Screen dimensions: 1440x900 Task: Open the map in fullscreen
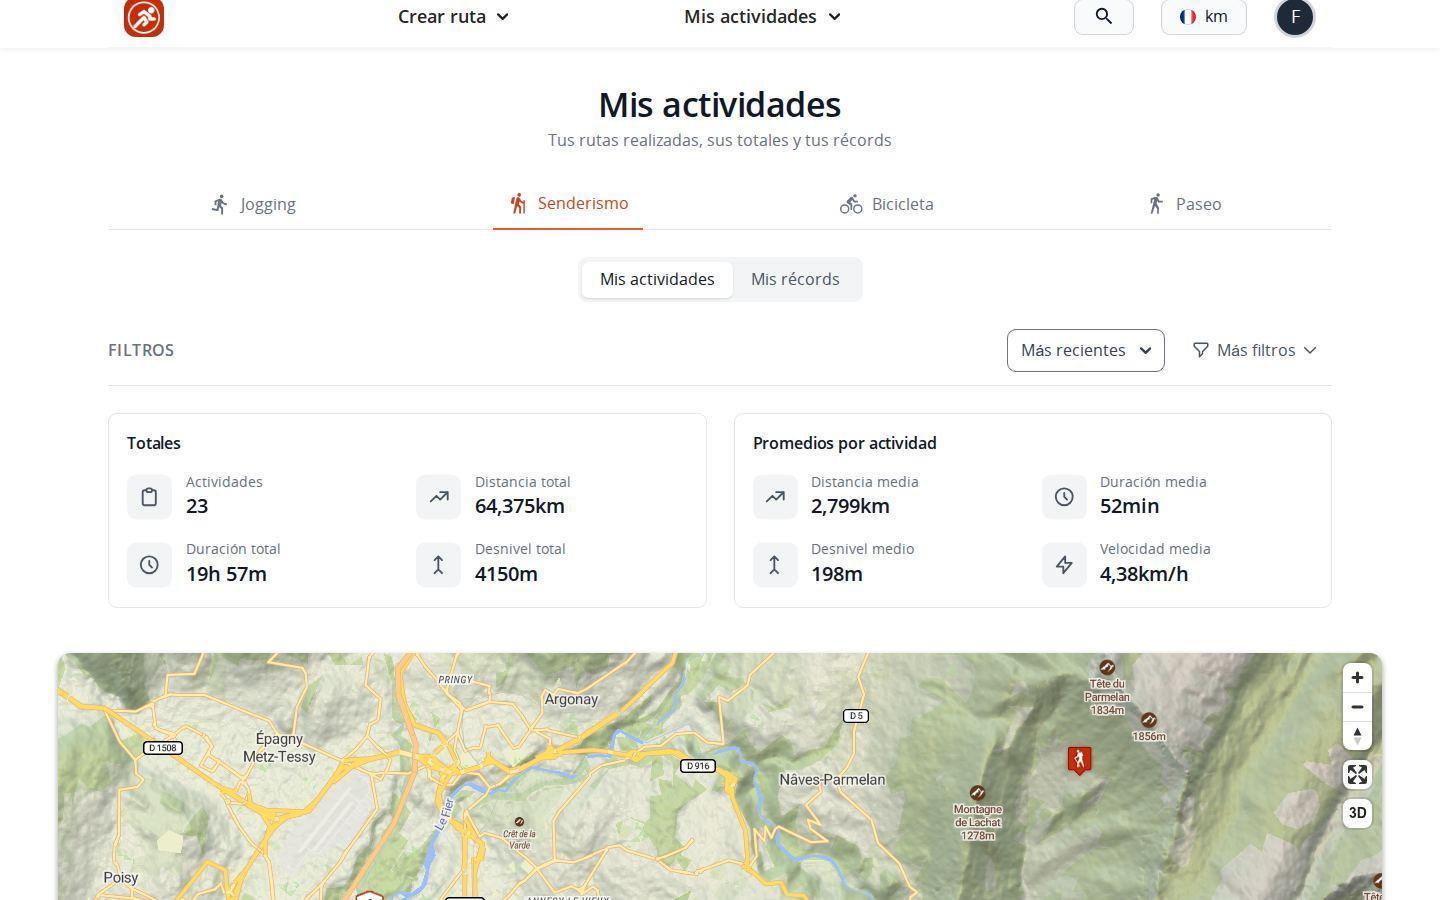click(x=1357, y=775)
